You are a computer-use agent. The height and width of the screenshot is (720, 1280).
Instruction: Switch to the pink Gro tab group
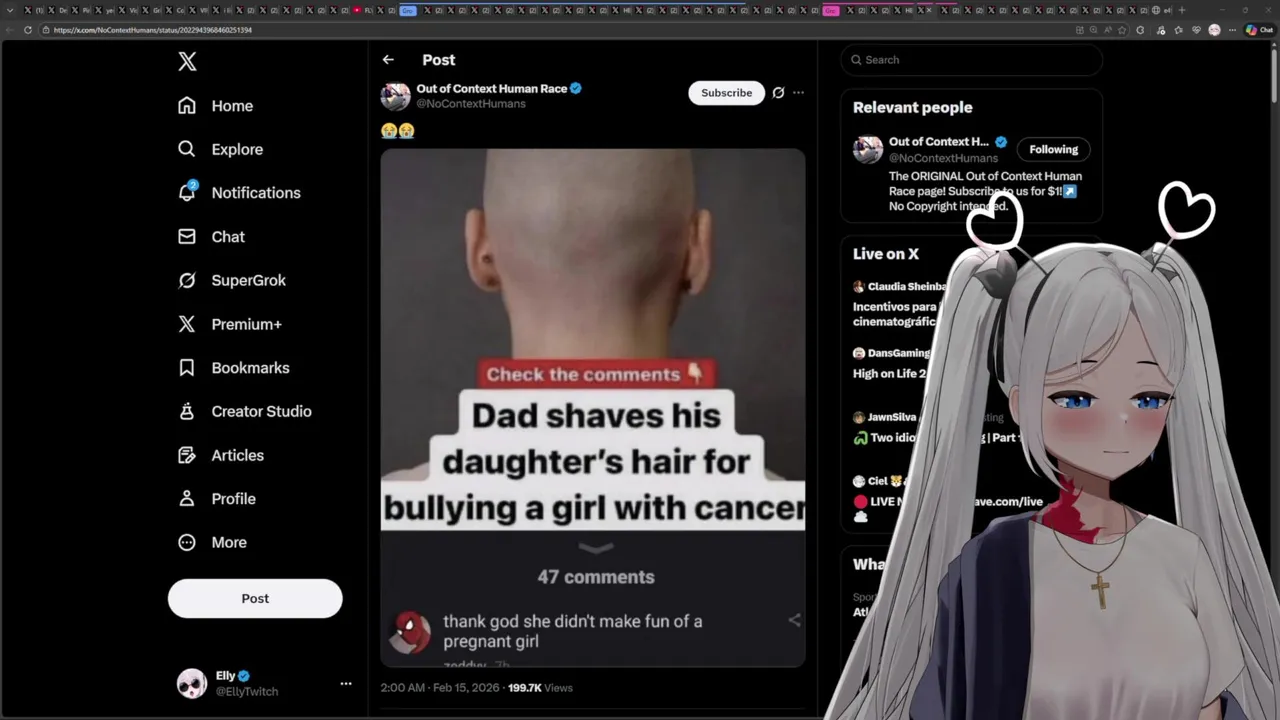831,10
